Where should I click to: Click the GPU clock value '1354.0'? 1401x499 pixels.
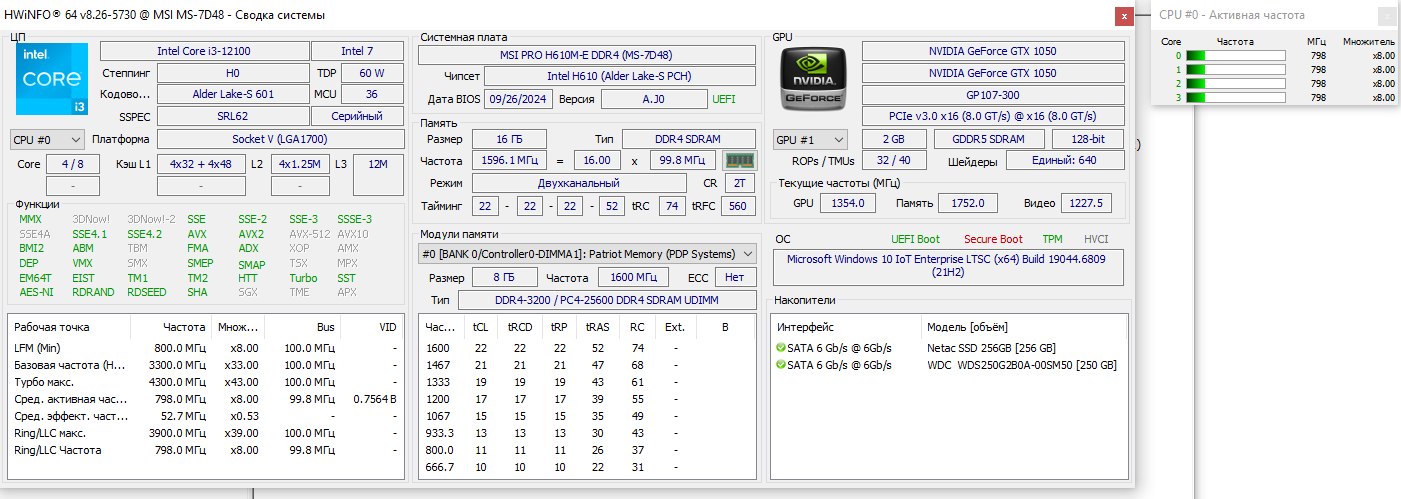click(849, 203)
